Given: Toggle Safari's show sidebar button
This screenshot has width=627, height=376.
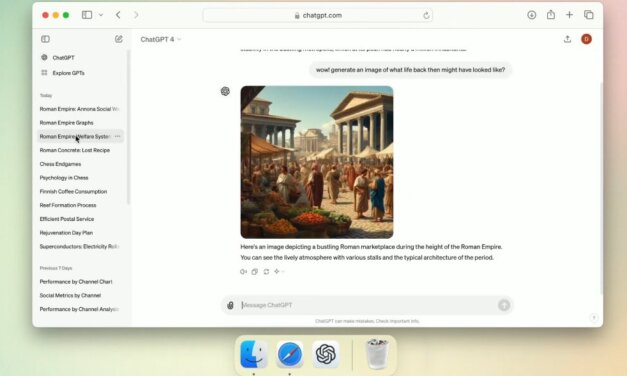Looking at the screenshot, I should [x=87, y=15].
